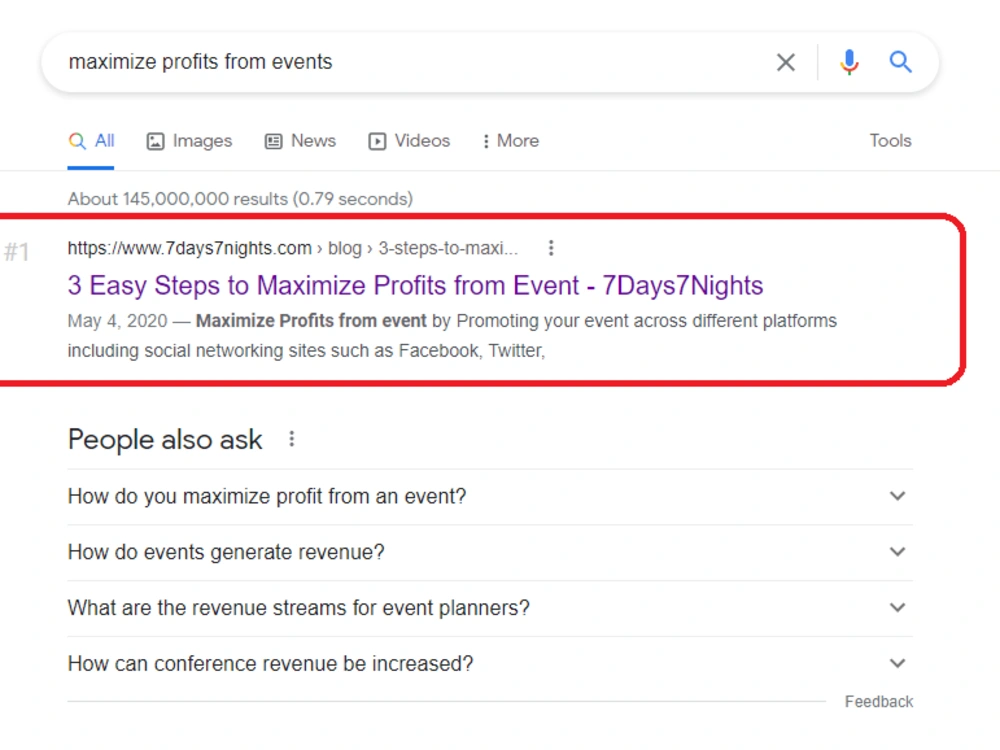
Task: Click the blue magnifying glass search icon
Action: click(901, 62)
